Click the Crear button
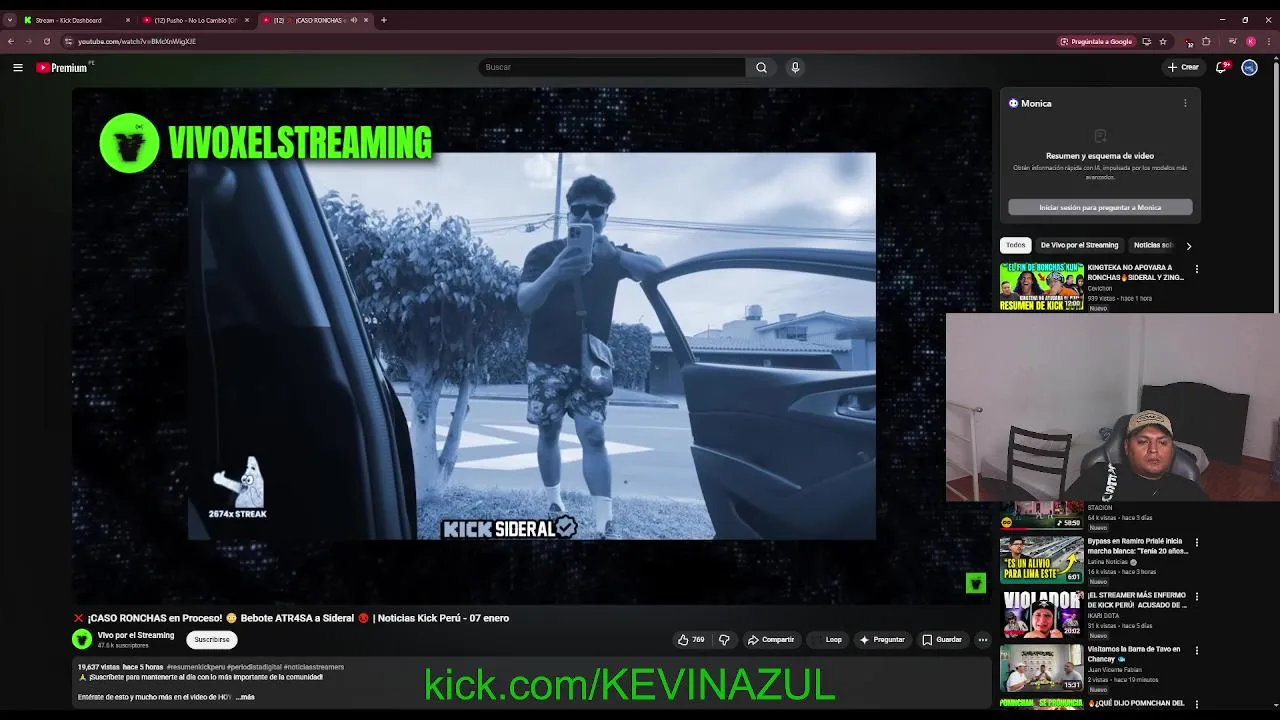This screenshot has width=1280, height=720. coord(1183,67)
